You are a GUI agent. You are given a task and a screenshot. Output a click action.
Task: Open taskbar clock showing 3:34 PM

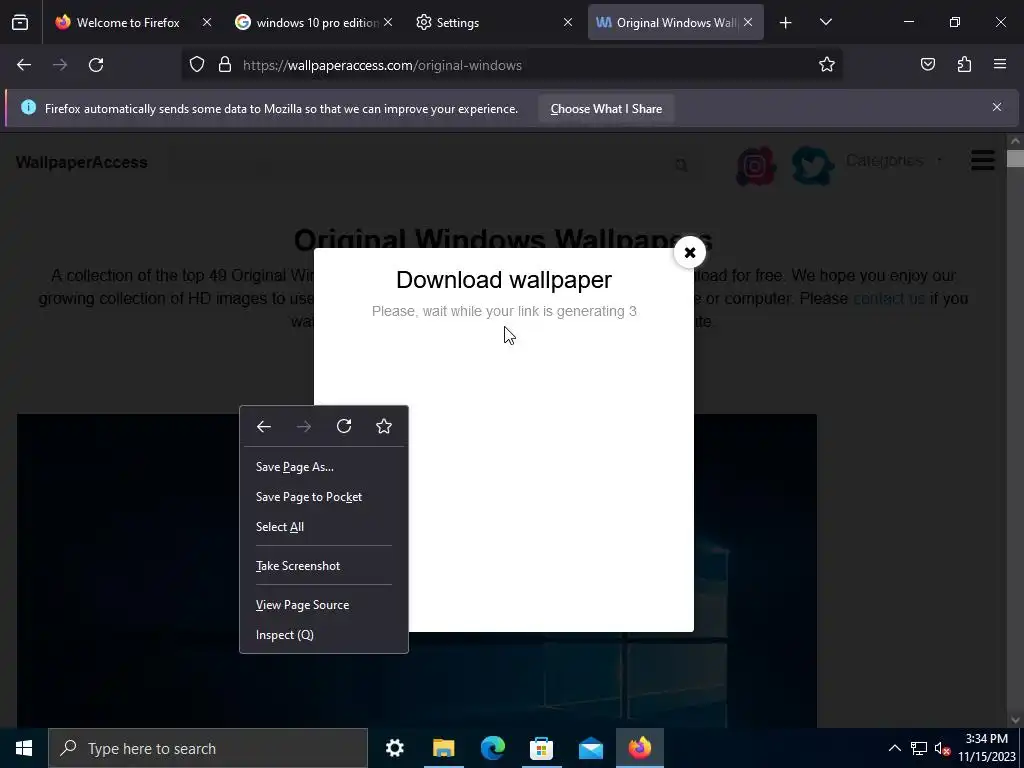[x=987, y=748]
